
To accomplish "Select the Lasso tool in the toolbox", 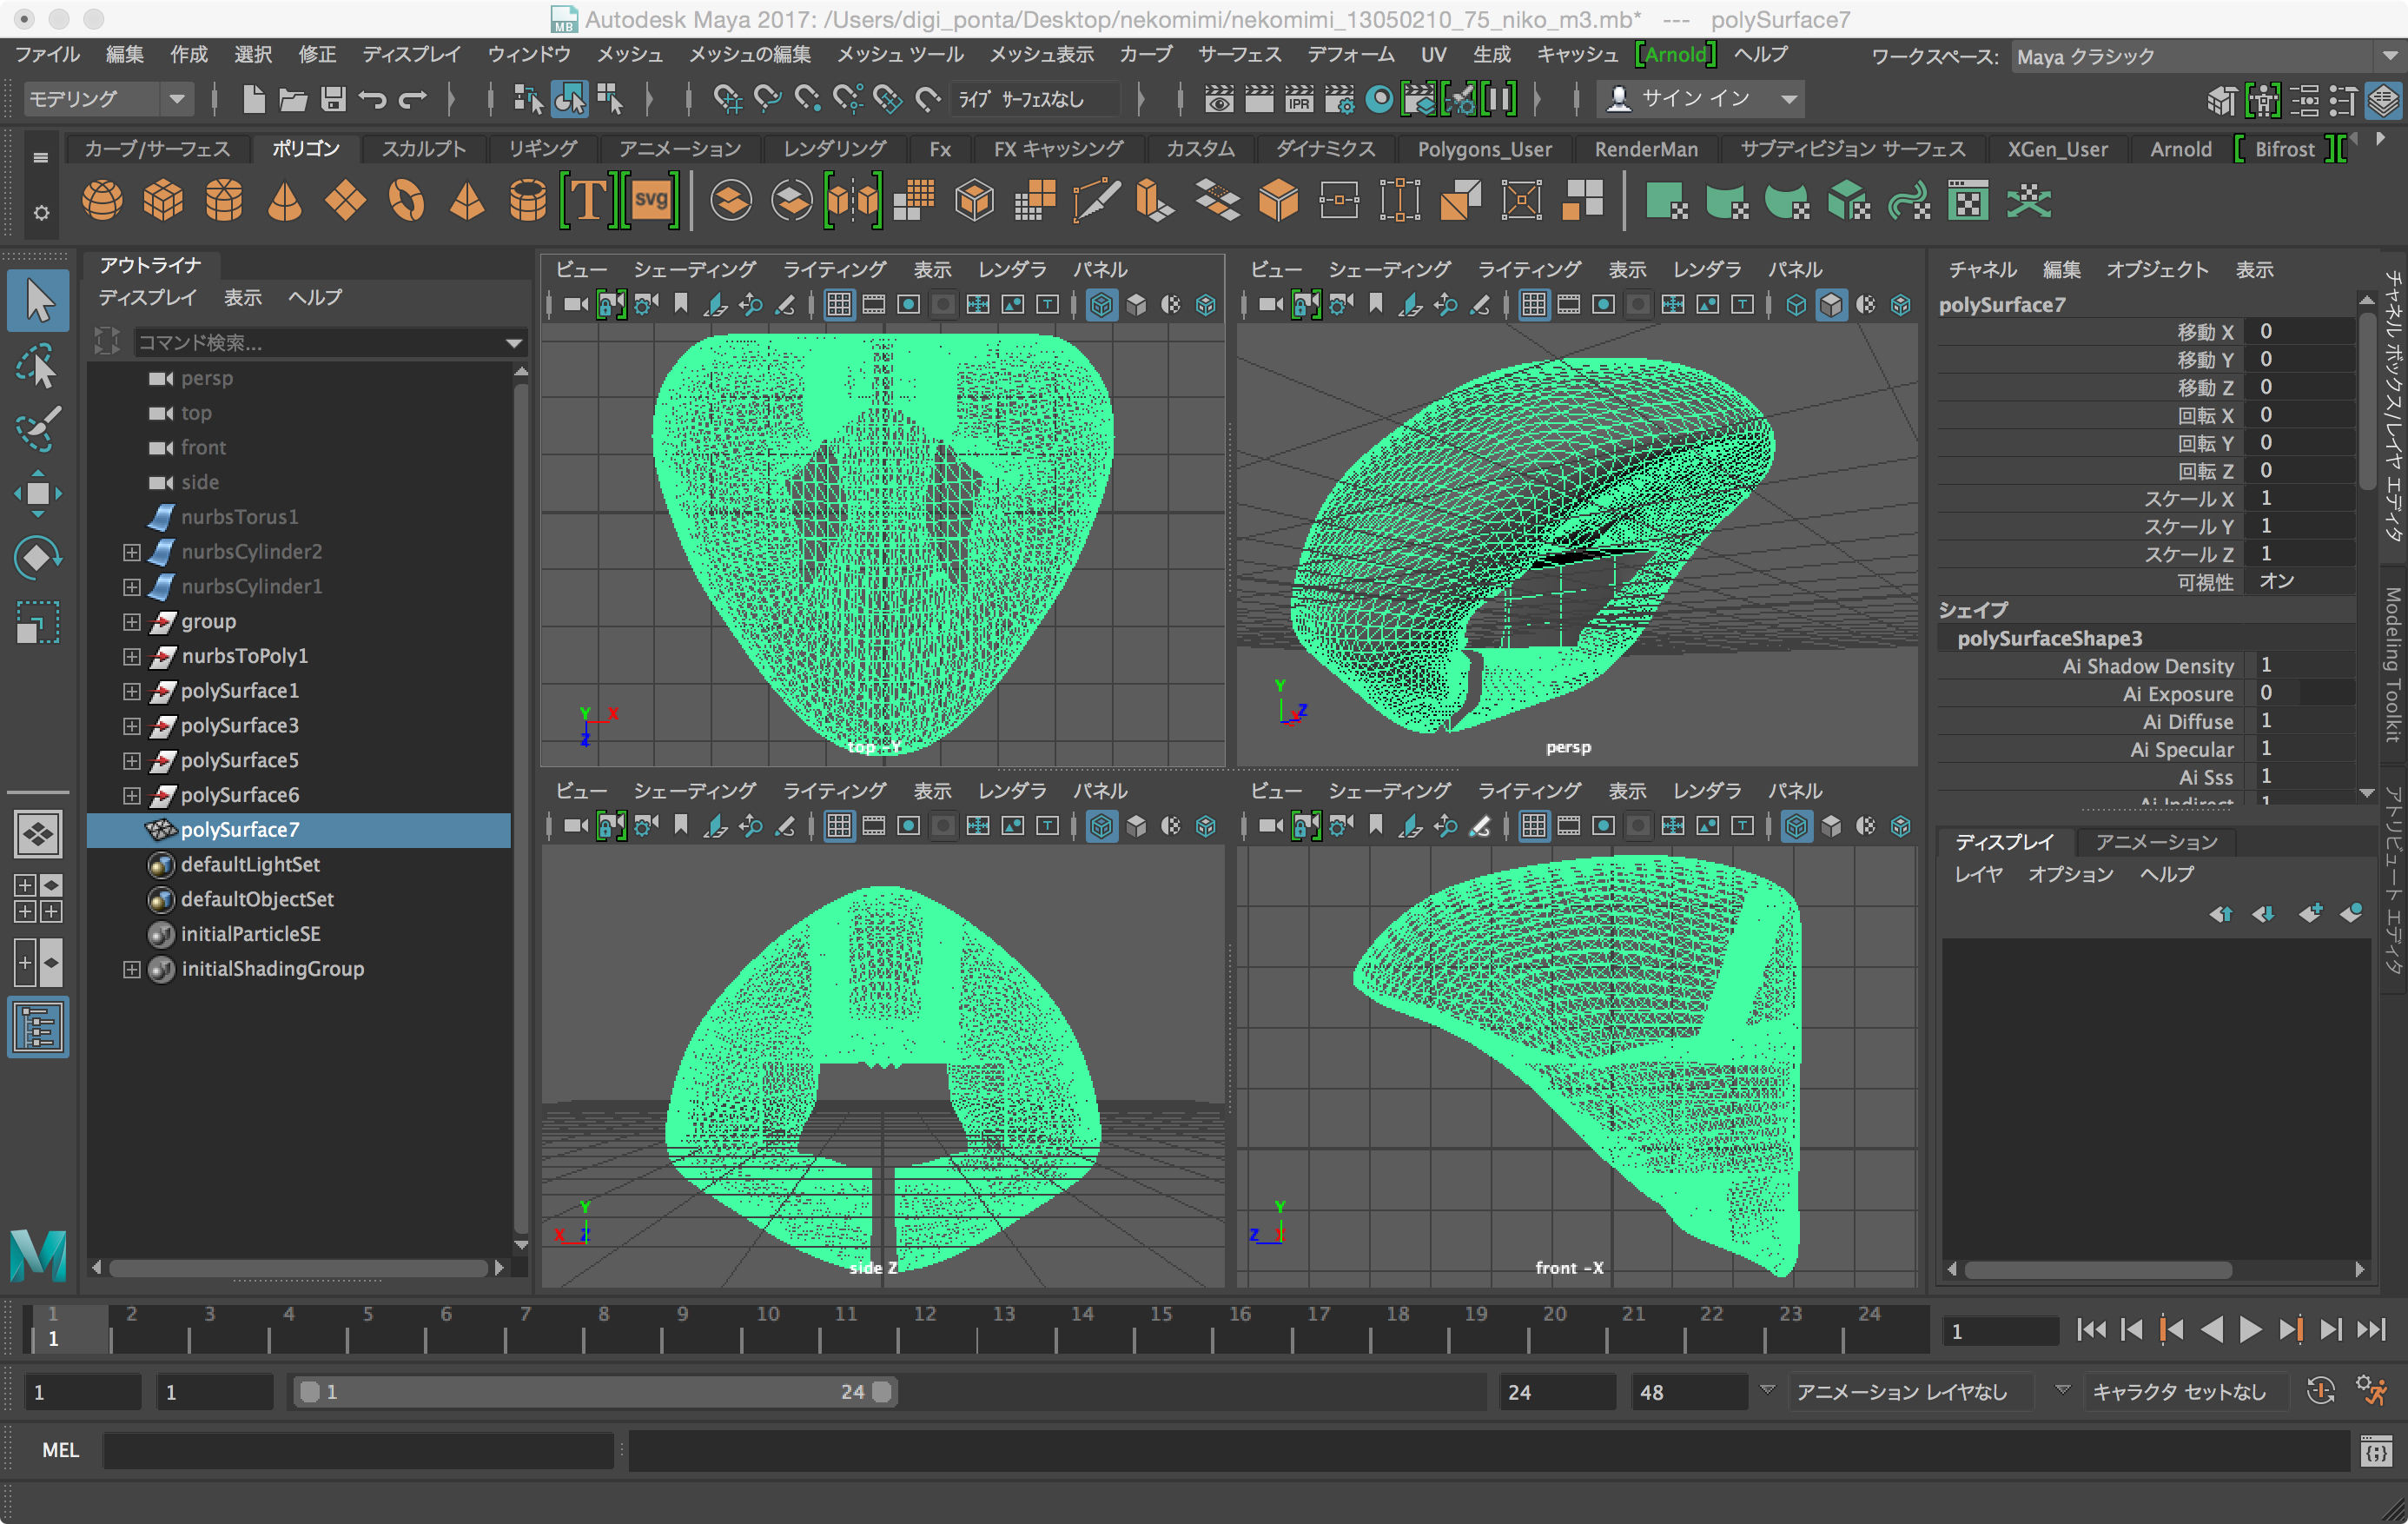I will (38, 367).
